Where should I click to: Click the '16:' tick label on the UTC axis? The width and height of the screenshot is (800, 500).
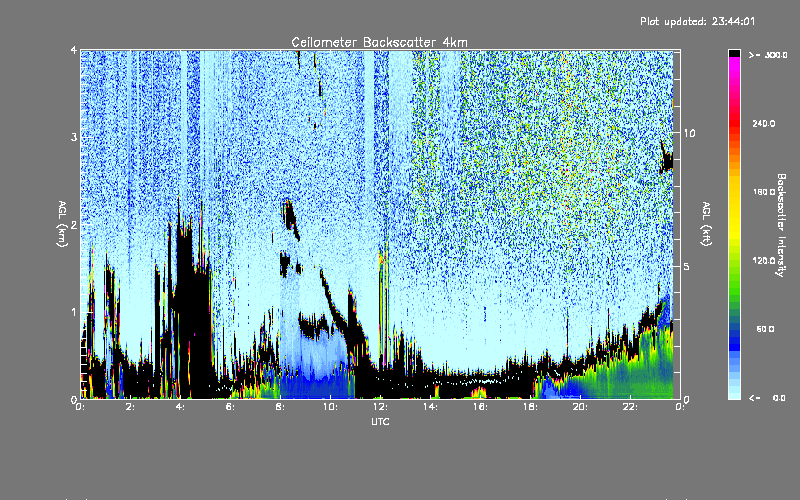[480, 407]
